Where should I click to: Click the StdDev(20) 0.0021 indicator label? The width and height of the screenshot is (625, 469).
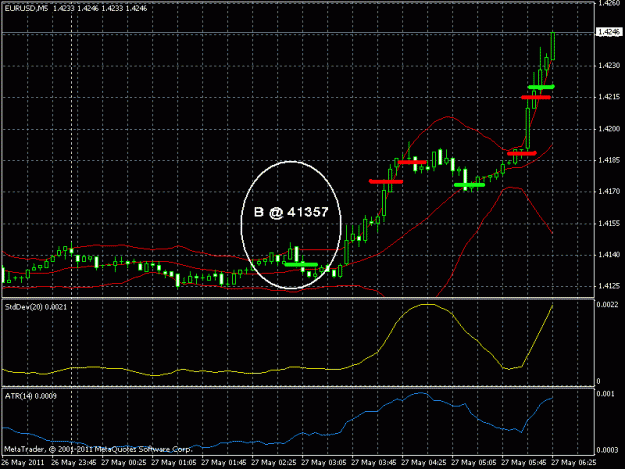pos(36,307)
